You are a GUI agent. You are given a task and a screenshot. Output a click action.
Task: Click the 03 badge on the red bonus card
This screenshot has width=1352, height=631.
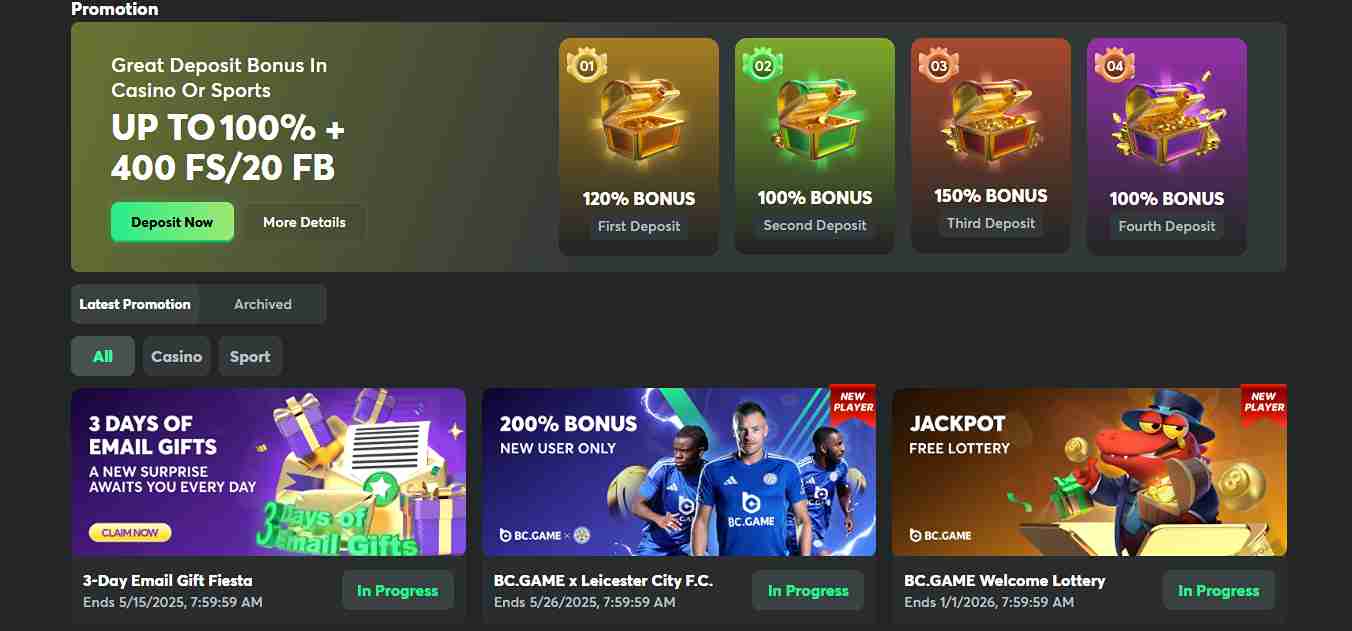tap(938, 66)
